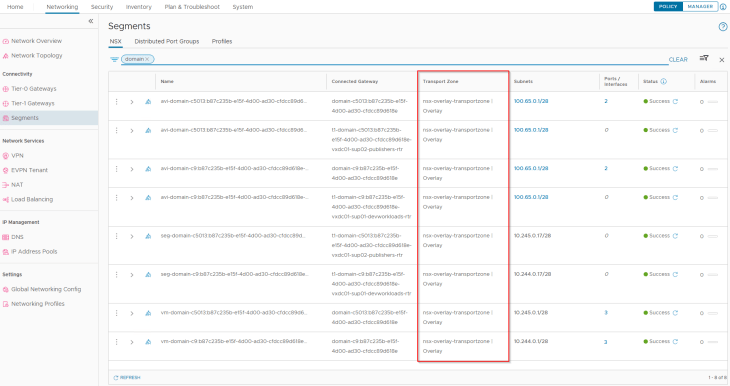Open the user icon beside the Manager button
This screenshot has width=730, height=386.
(x=723, y=7)
